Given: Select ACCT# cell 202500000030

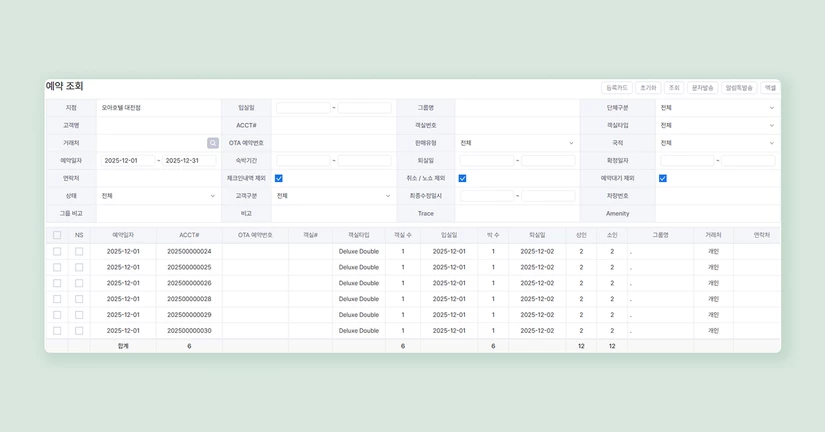Looking at the screenshot, I should coord(189,331).
